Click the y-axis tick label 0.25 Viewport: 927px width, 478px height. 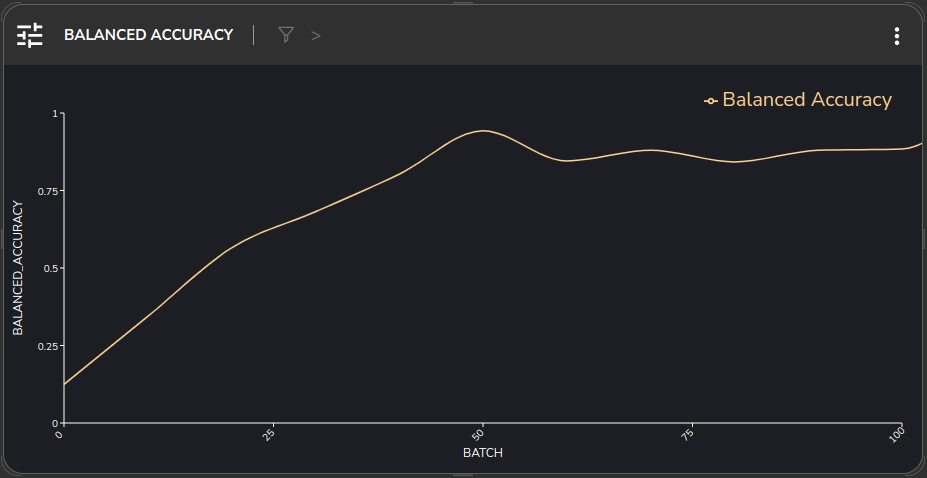point(47,346)
